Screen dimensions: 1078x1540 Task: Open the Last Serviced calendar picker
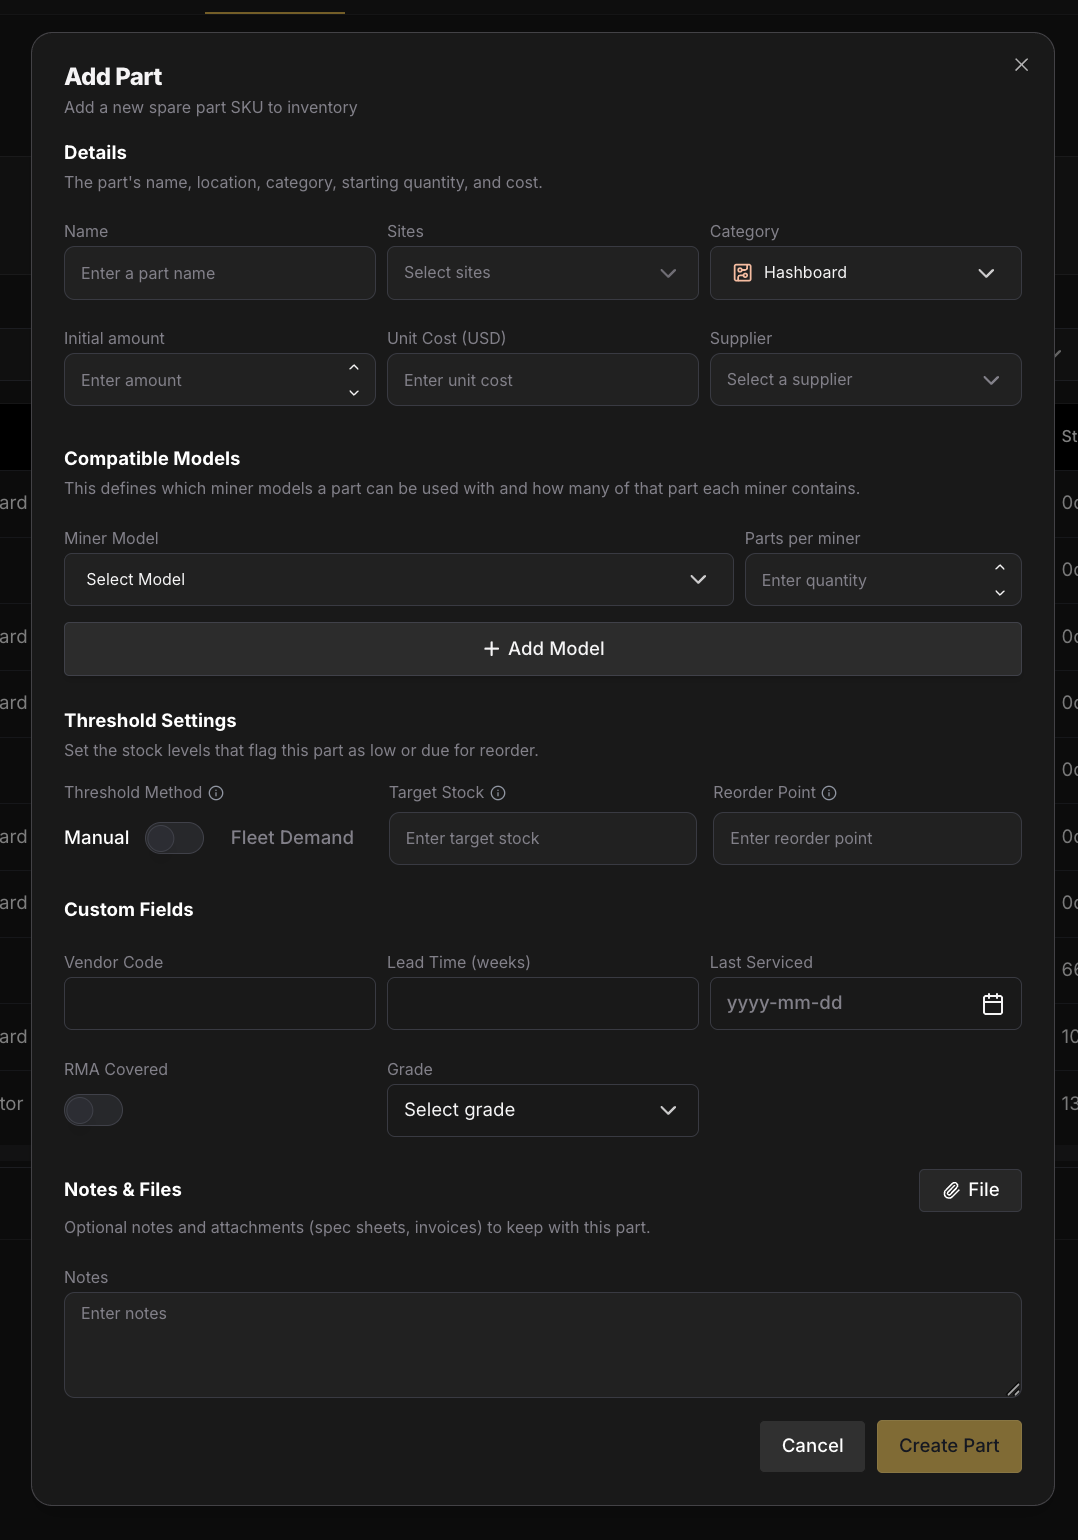(993, 1004)
